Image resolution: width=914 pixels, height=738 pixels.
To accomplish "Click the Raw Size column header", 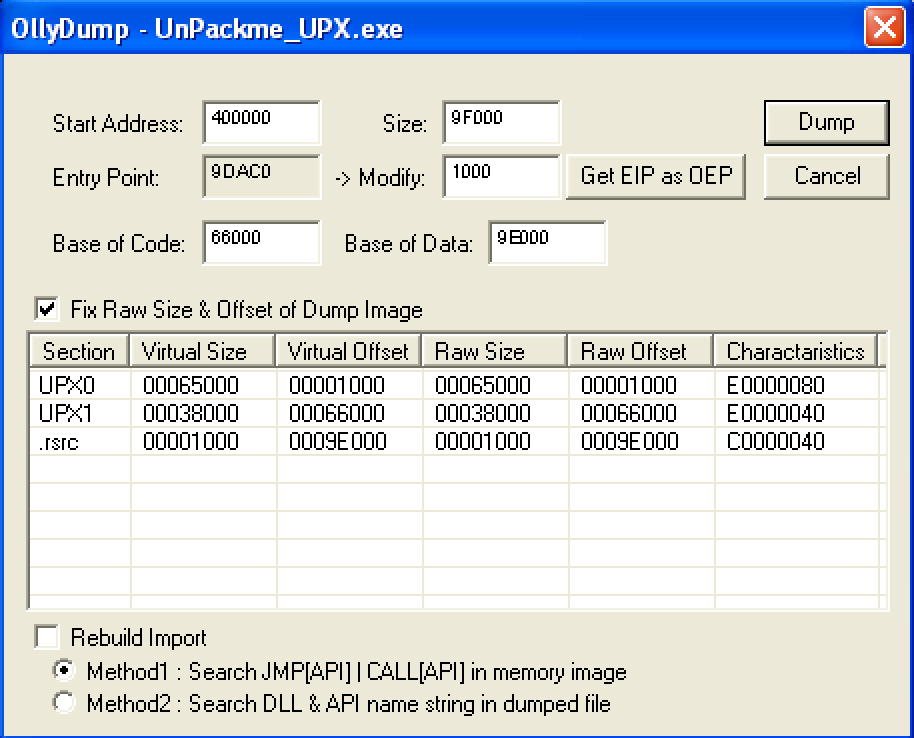I will pos(494,352).
